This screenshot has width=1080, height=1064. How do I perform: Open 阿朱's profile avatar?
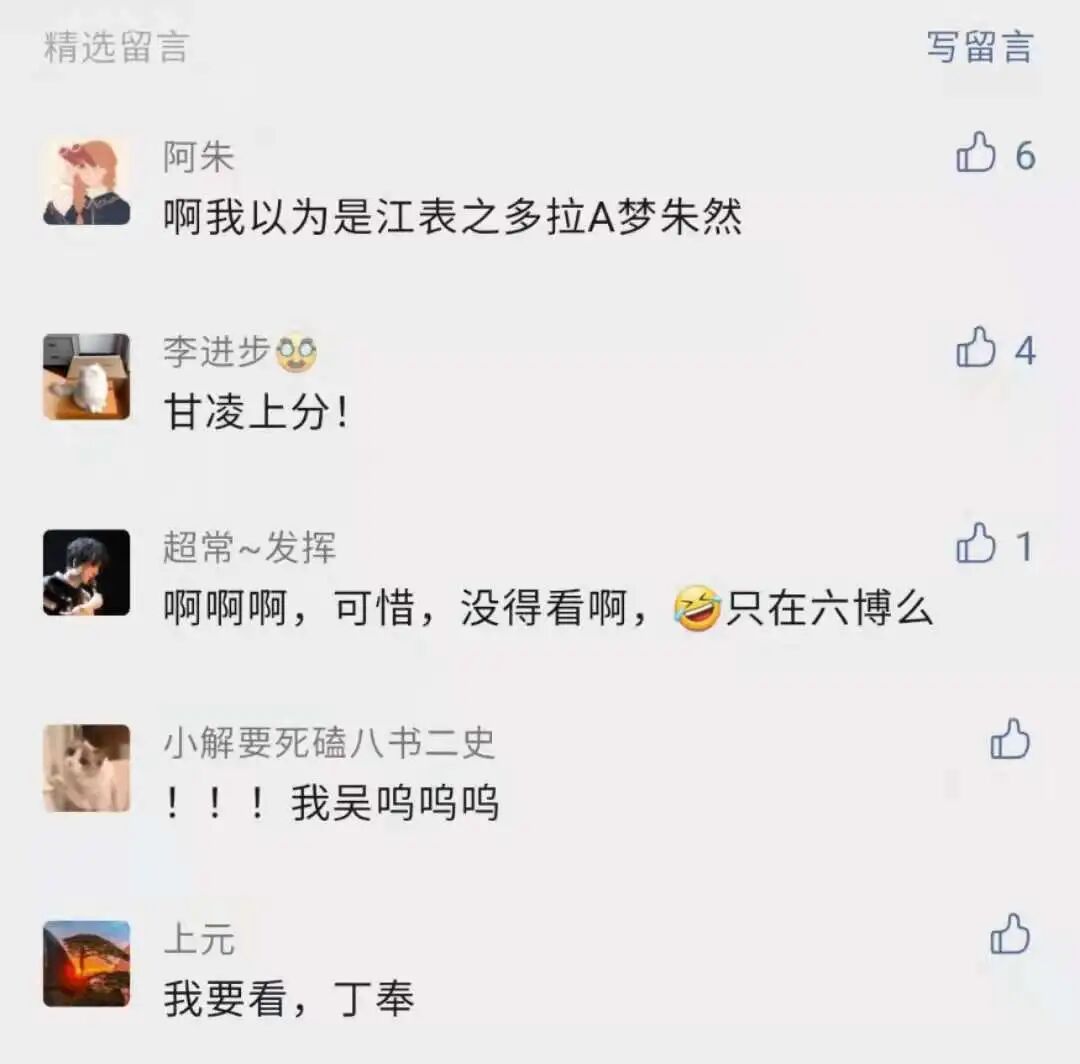(x=87, y=182)
